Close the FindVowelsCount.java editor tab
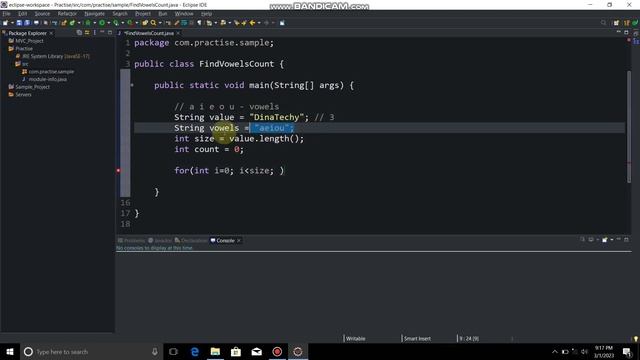This screenshot has height=360, width=640. click(x=178, y=33)
